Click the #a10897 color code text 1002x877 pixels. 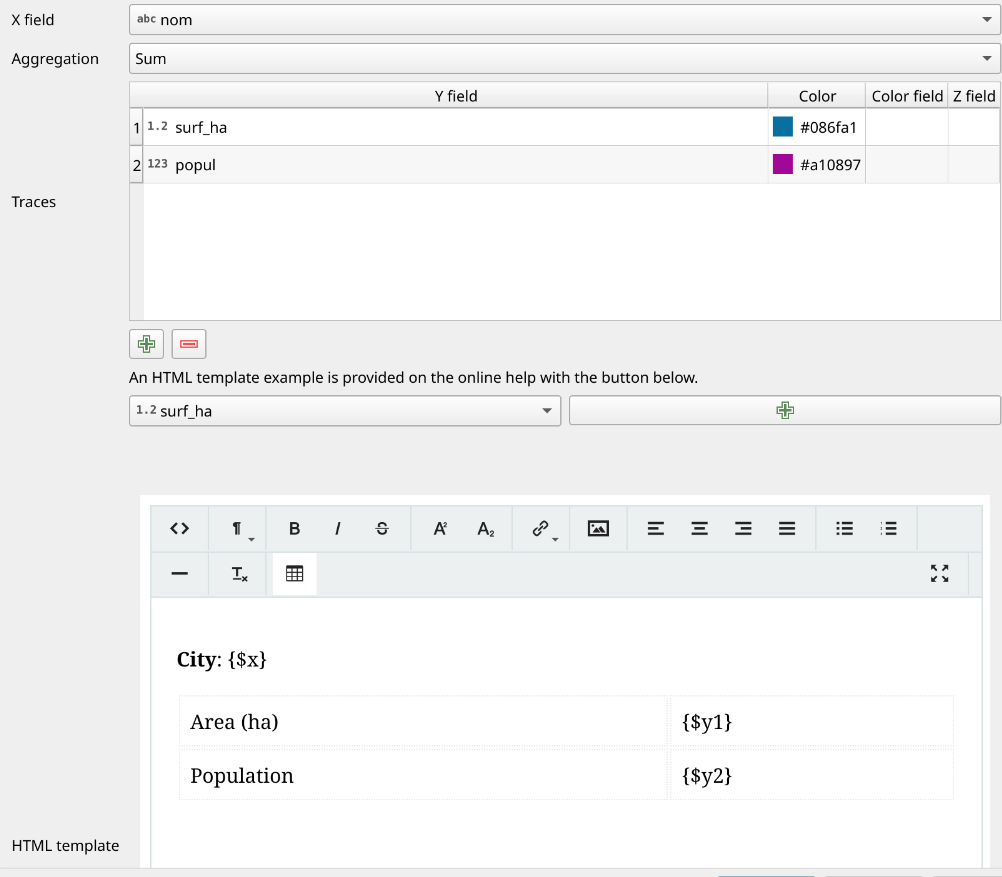click(830, 165)
